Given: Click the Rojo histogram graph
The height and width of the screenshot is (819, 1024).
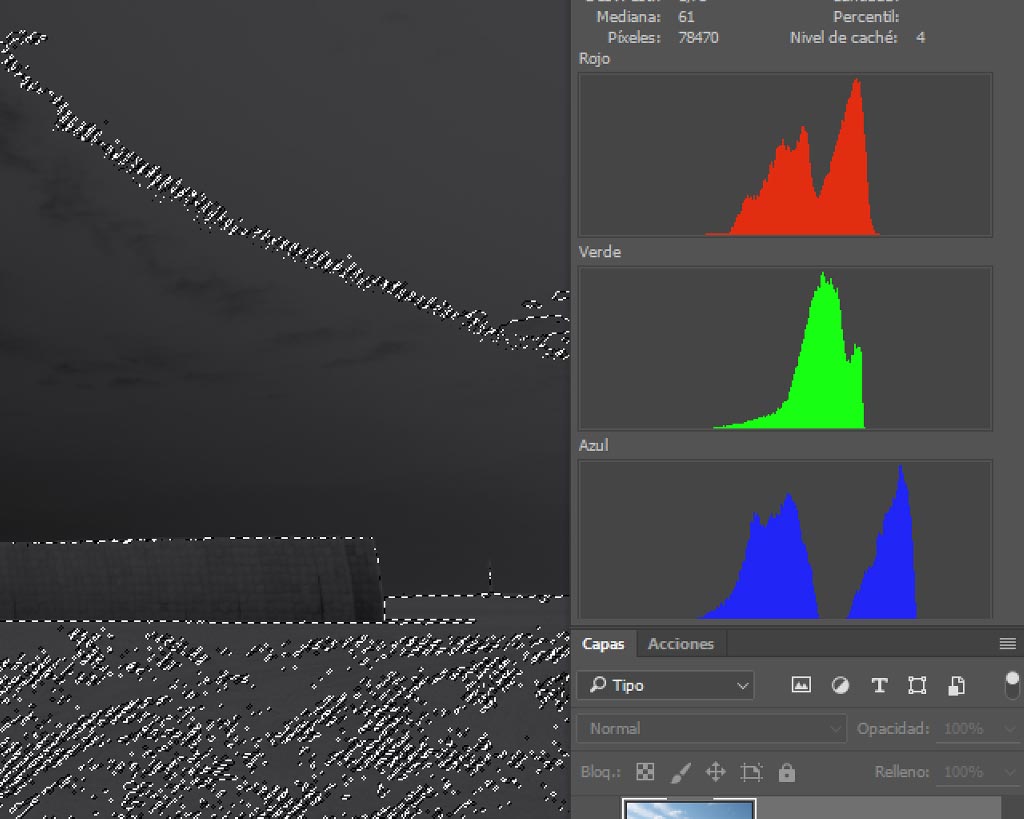Looking at the screenshot, I should 785,155.
